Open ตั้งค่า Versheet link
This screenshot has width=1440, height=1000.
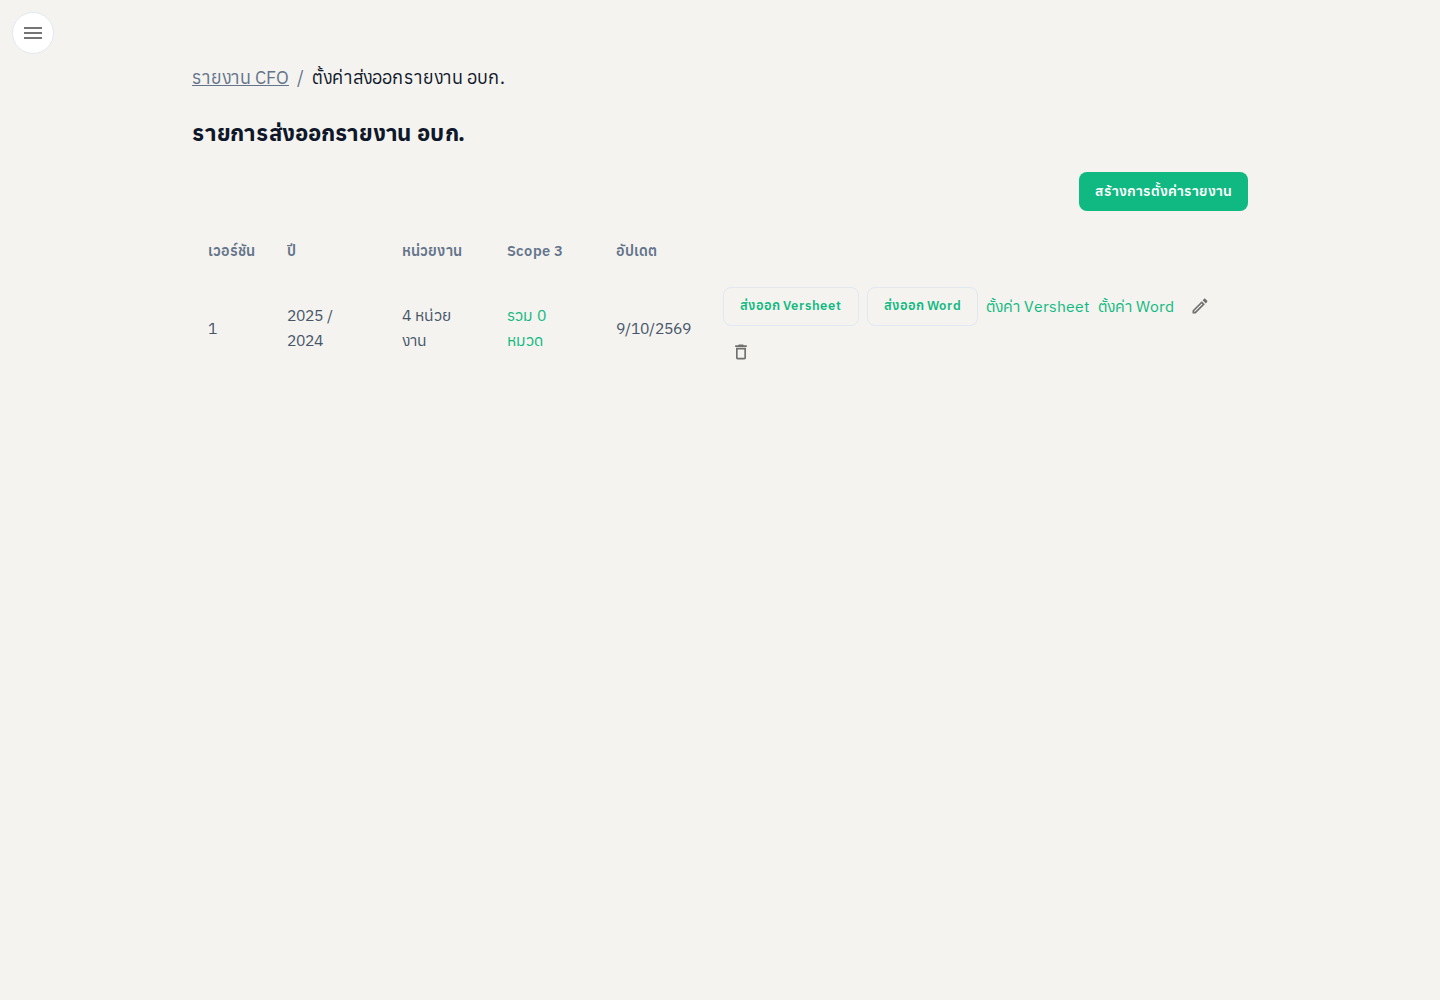tap(1038, 307)
